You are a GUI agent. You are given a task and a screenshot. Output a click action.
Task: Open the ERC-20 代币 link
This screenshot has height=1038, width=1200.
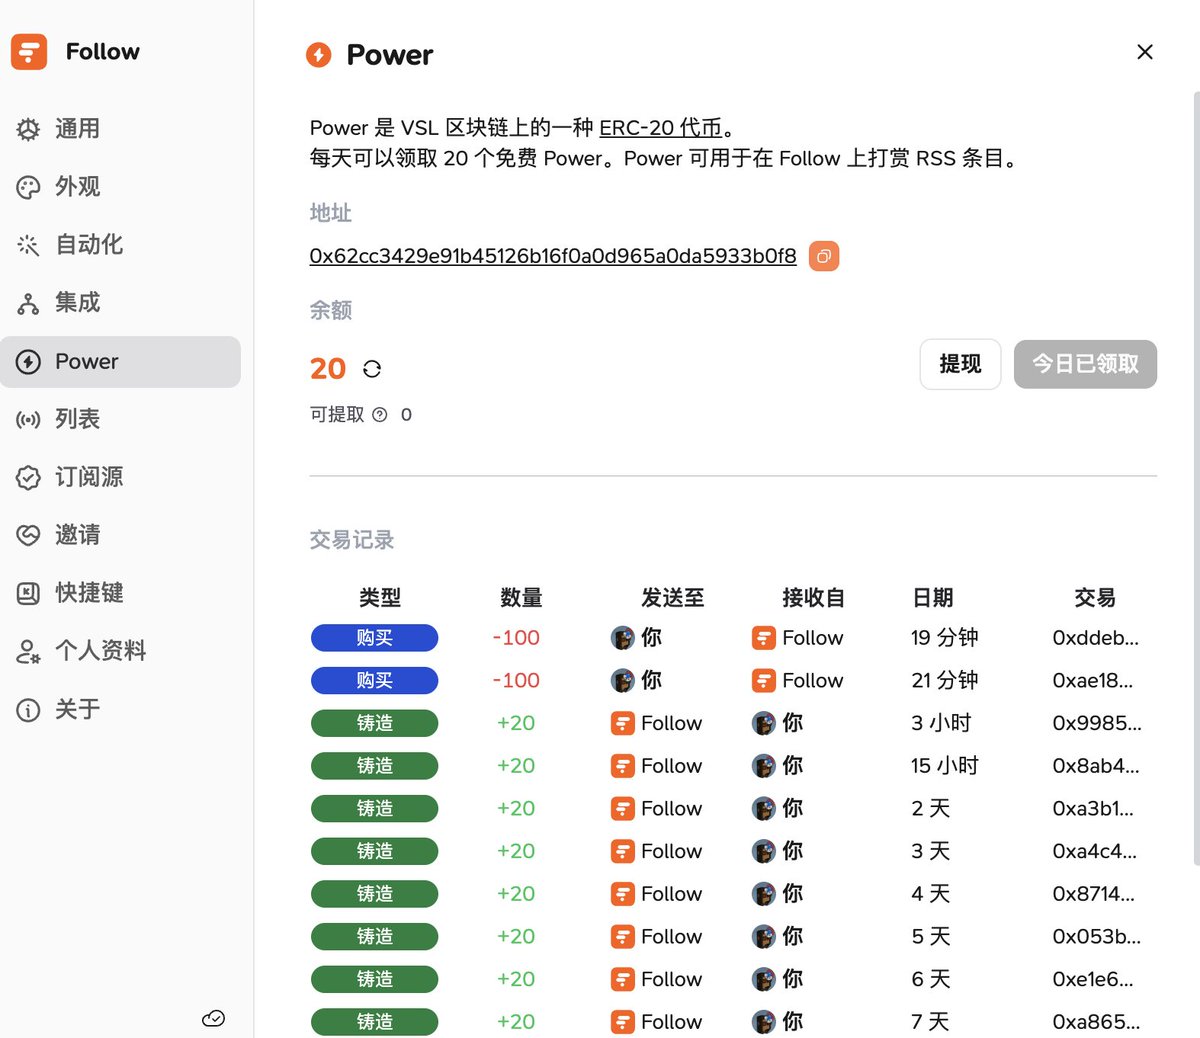pyautogui.click(x=660, y=128)
